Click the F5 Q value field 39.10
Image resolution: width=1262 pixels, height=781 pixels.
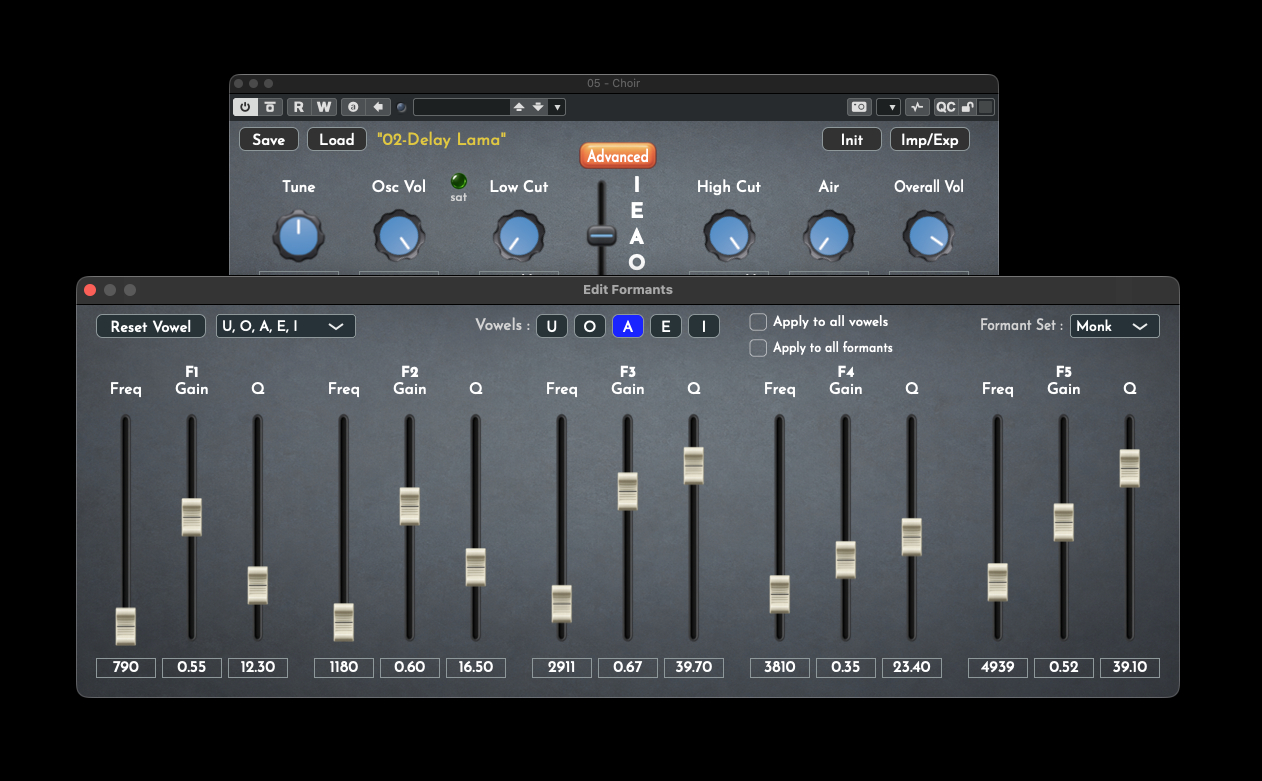coord(1130,668)
